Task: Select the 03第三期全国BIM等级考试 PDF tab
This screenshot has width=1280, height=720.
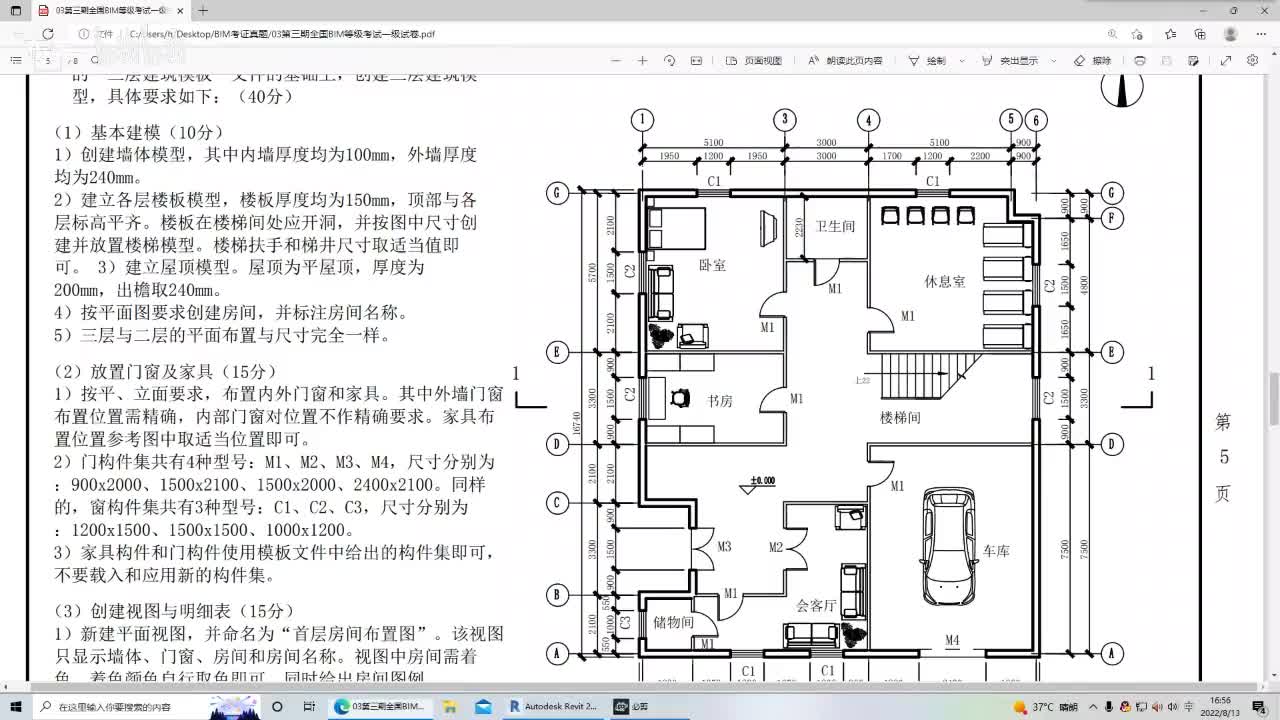Action: [108, 10]
